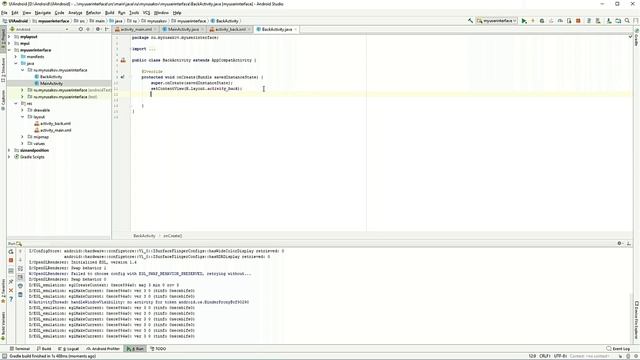This screenshot has width=640, height=360.
Task: Click the Debug app bug icon
Action: (542, 20)
